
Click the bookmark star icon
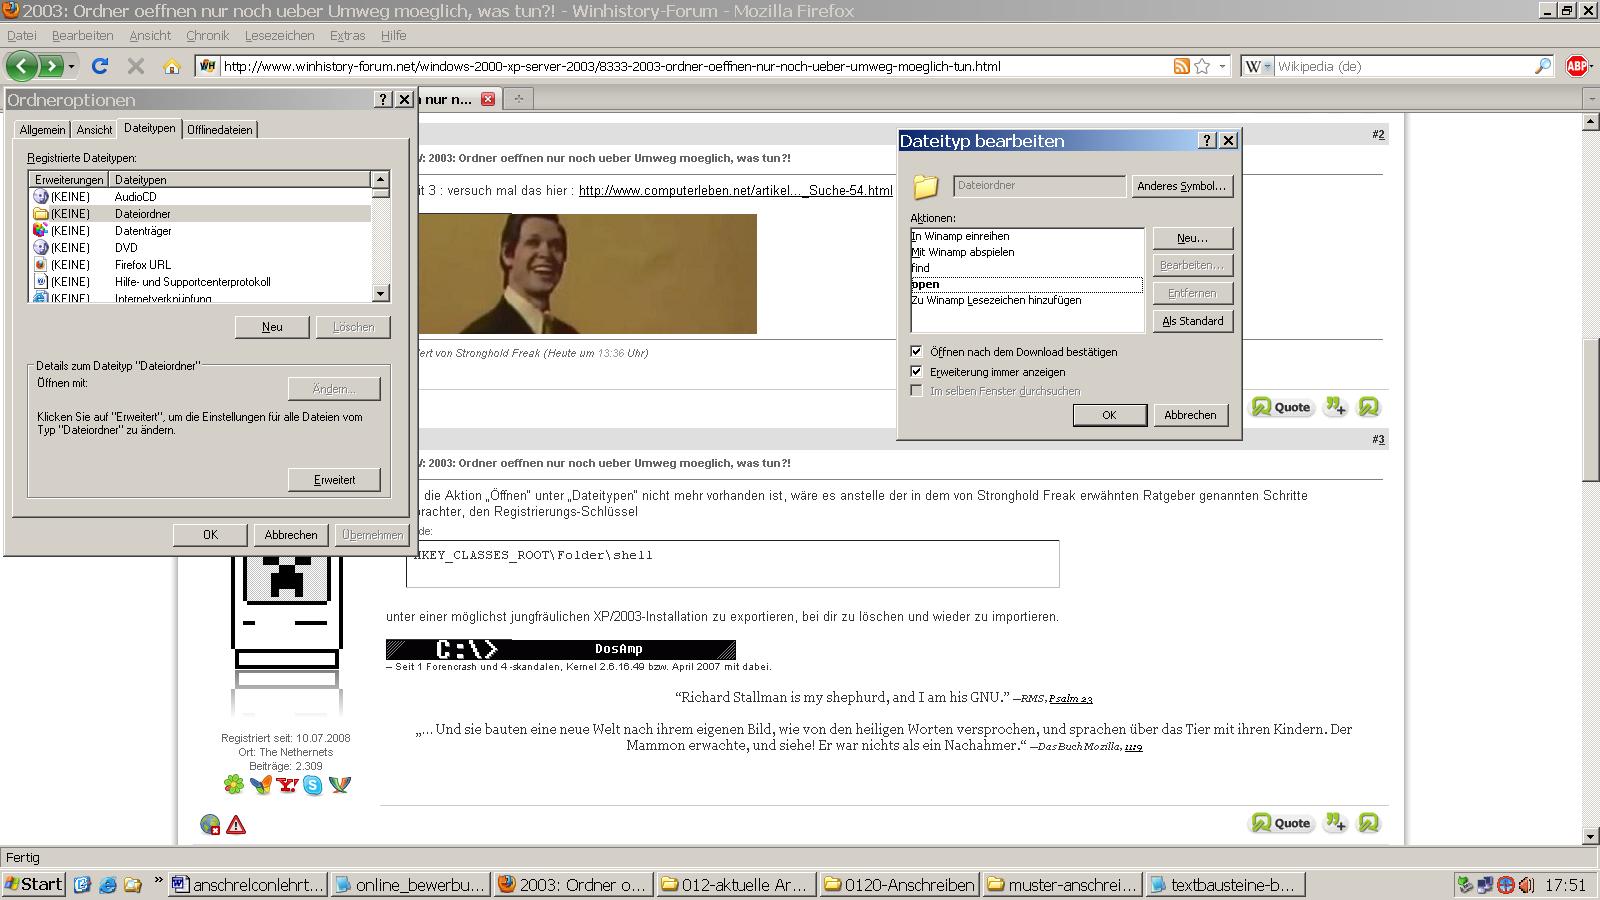point(1202,66)
